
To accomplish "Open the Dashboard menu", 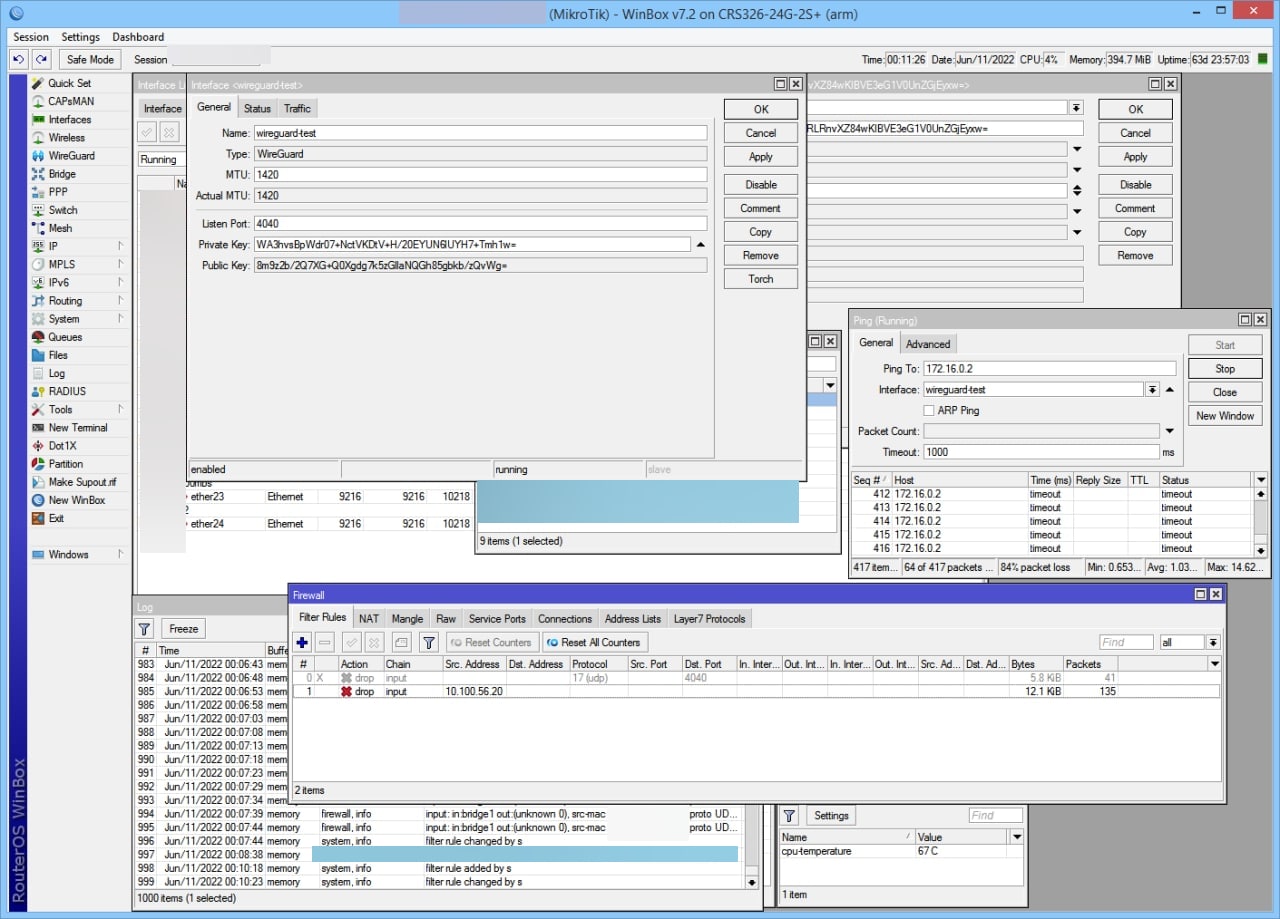I will click(138, 37).
